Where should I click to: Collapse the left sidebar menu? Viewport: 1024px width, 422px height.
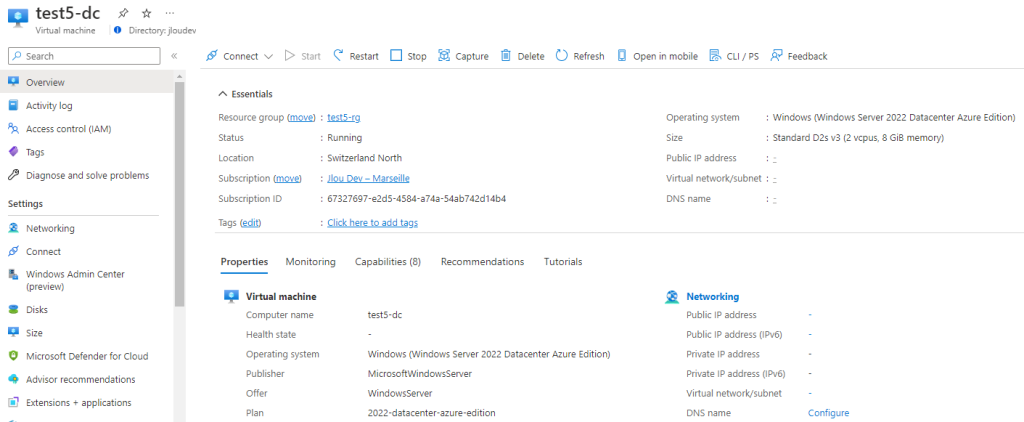[x=174, y=56]
